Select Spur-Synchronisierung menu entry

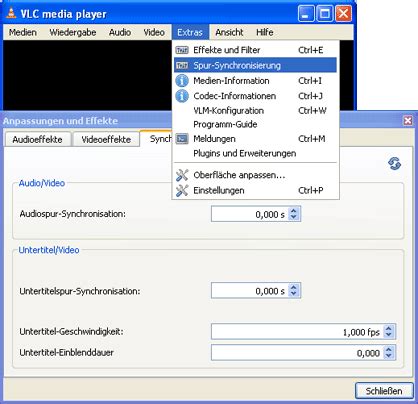pos(255,65)
